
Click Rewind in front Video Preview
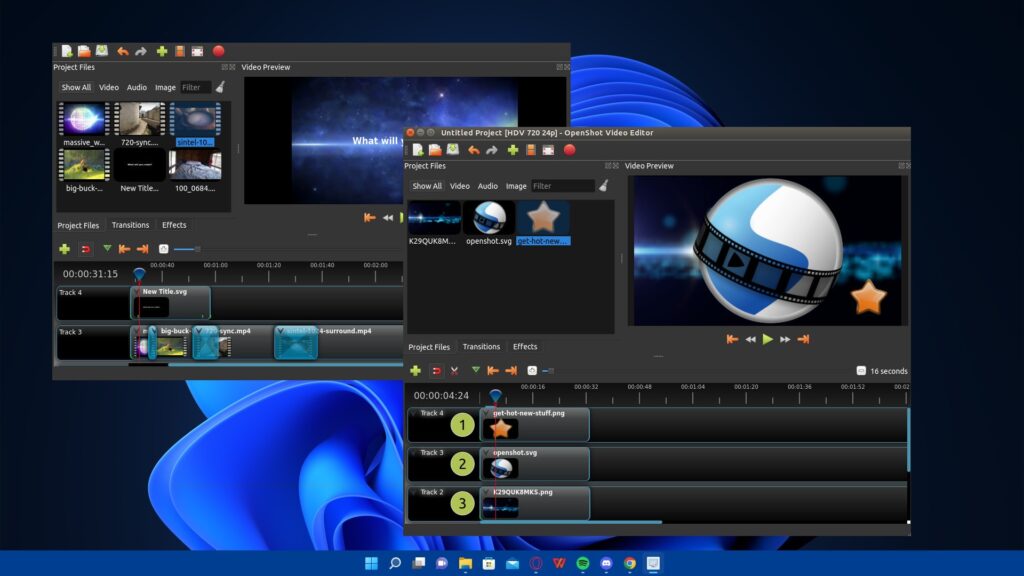coord(750,340)
